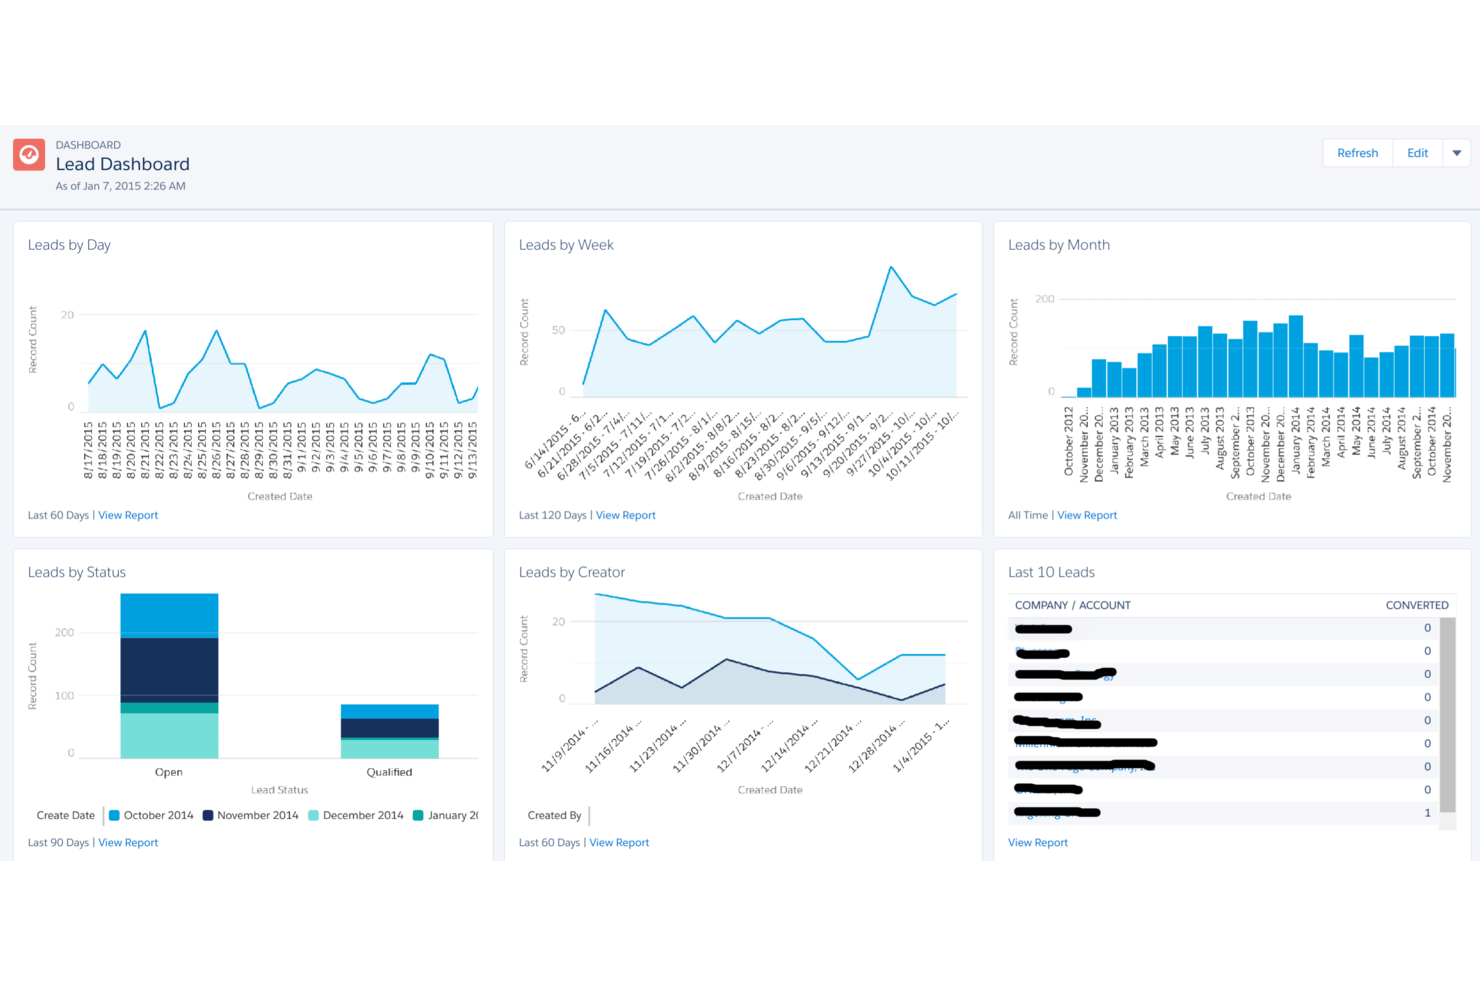Click the "Lead Status" axis title
Image resolution: width=1480 pixels, height=987 pixels.
279,790
